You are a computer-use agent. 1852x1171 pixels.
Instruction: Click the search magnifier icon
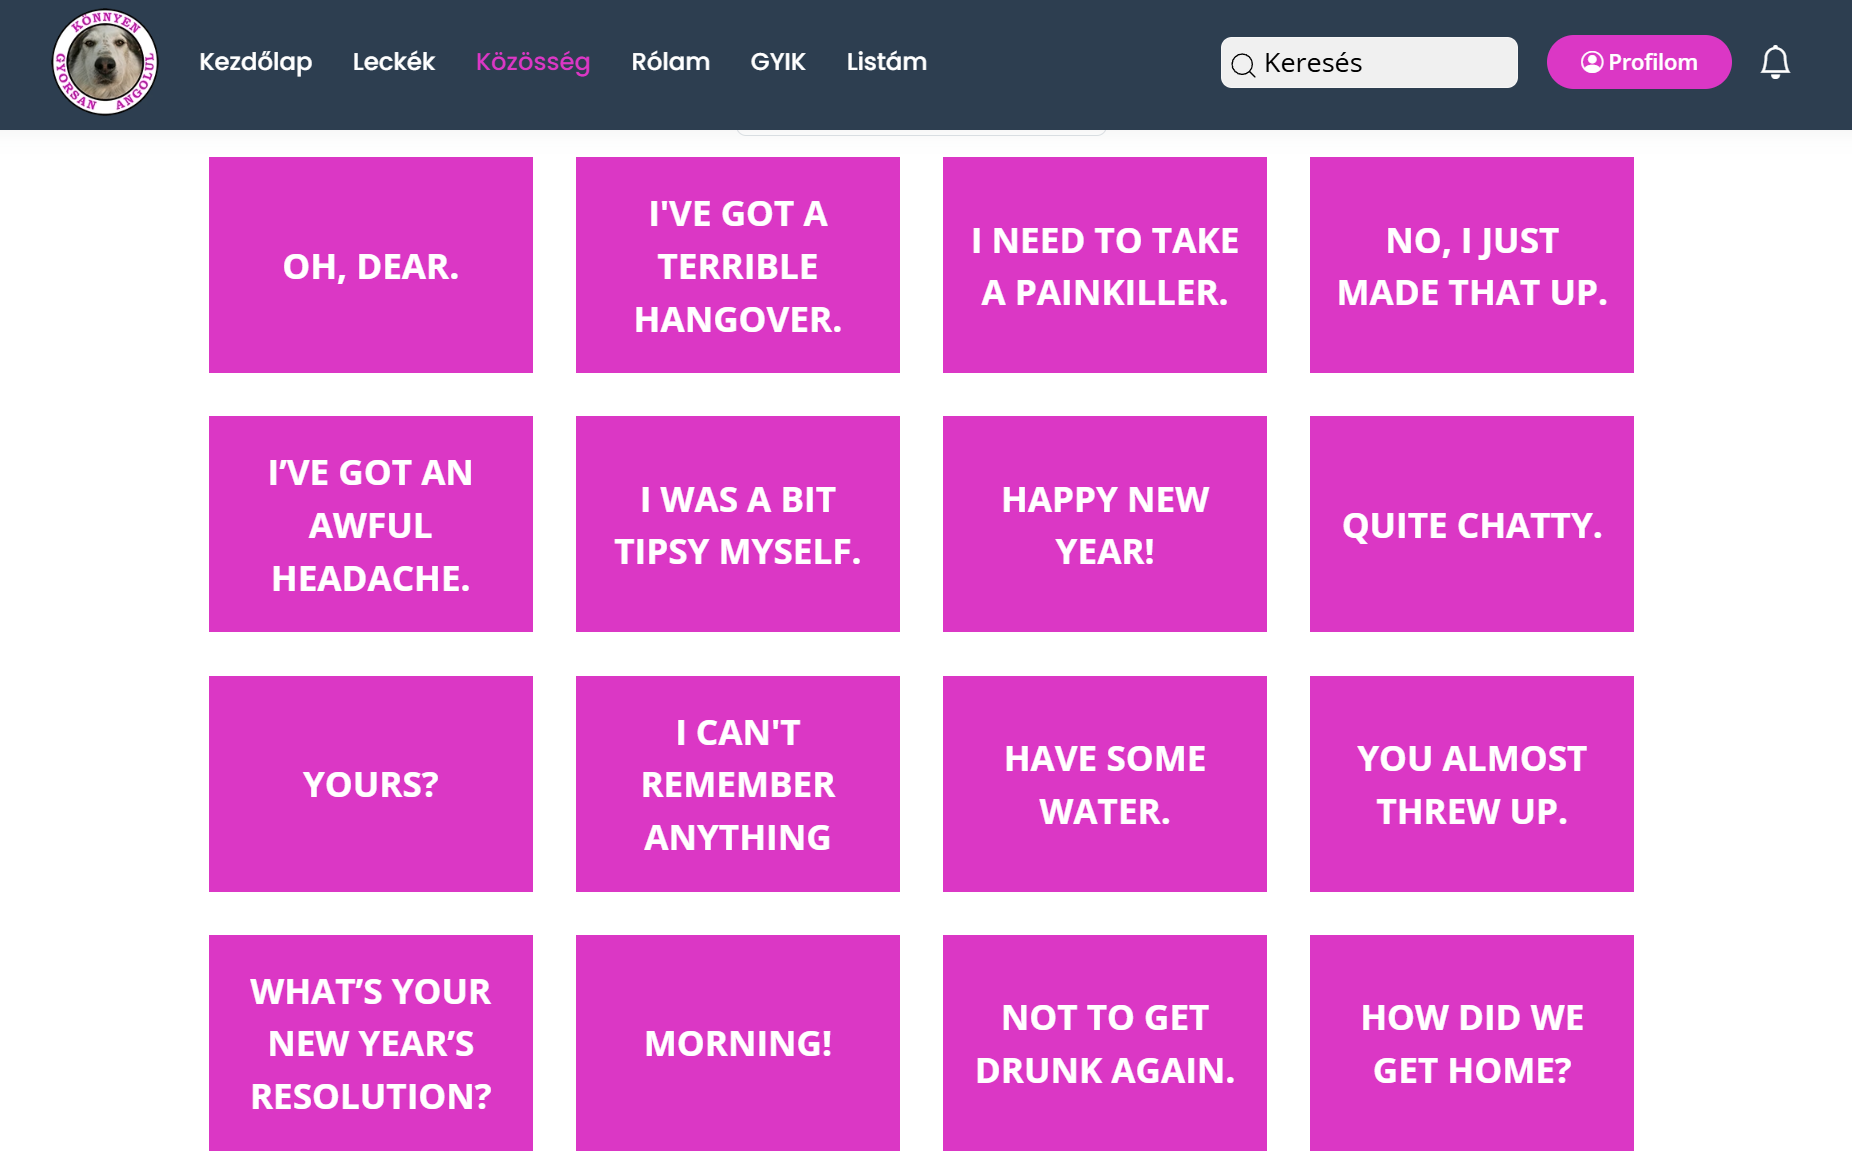1243,65
